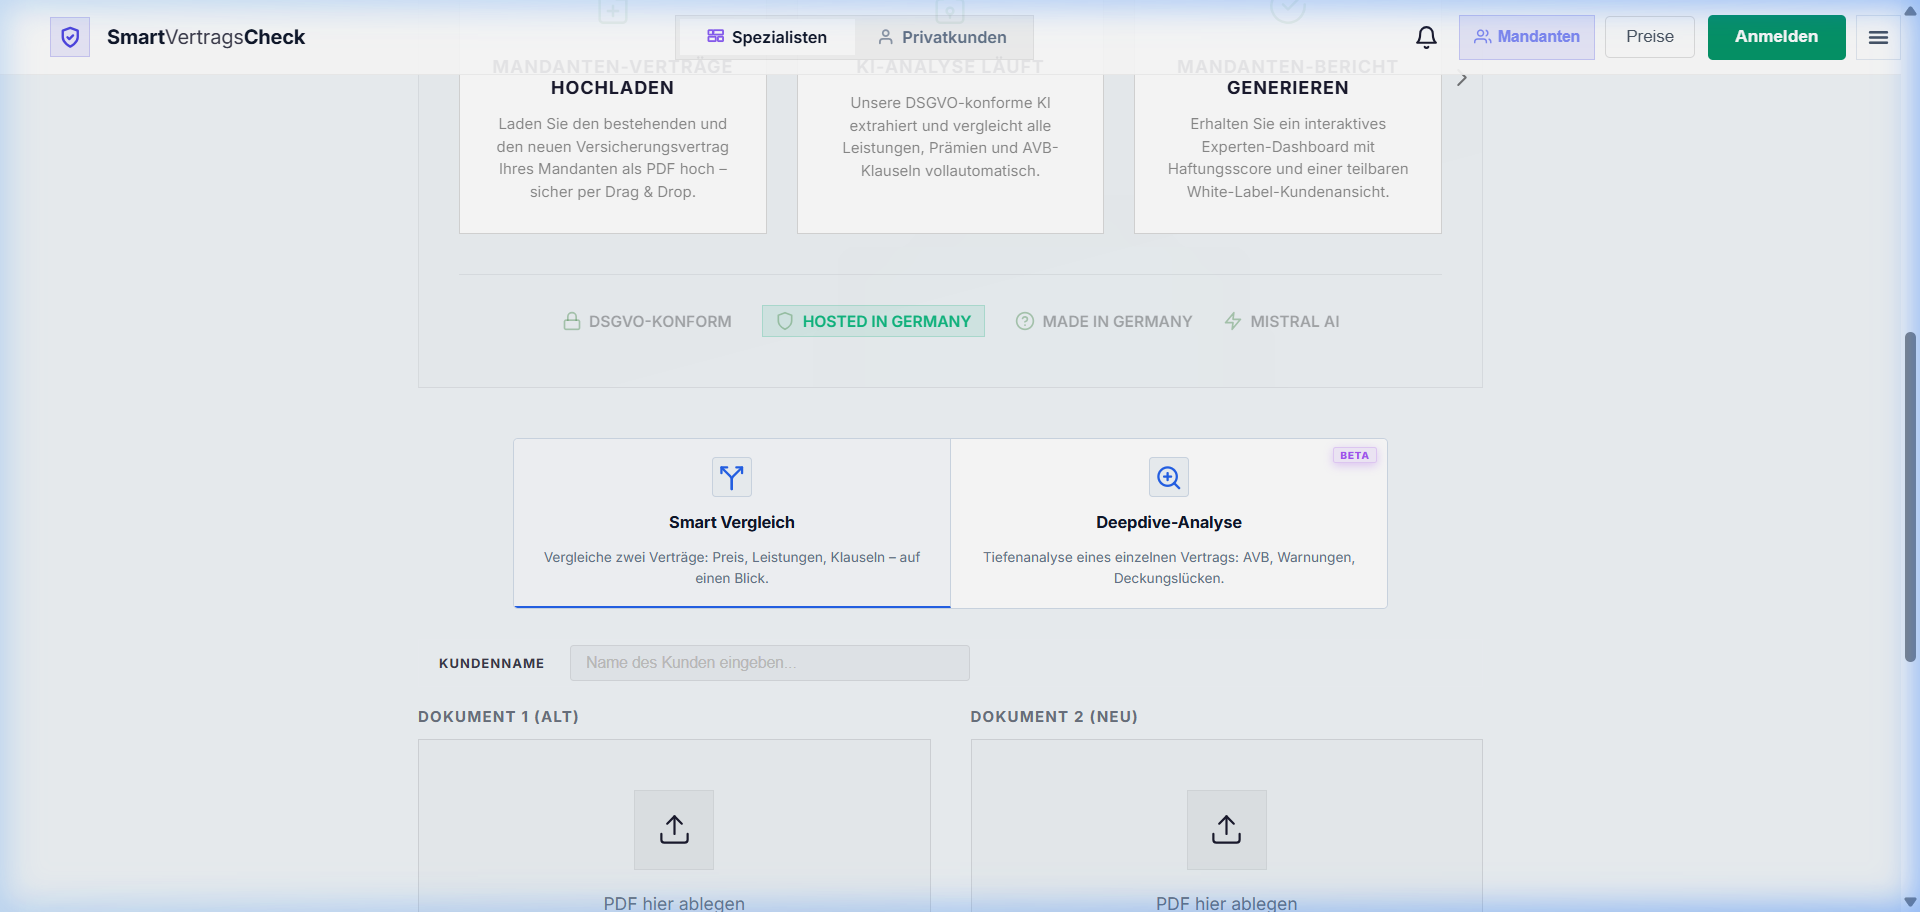1920x912 pixels.
Task: Click the Deepdive-Analyse magnifier icon
Action: tap(1167, 477)
